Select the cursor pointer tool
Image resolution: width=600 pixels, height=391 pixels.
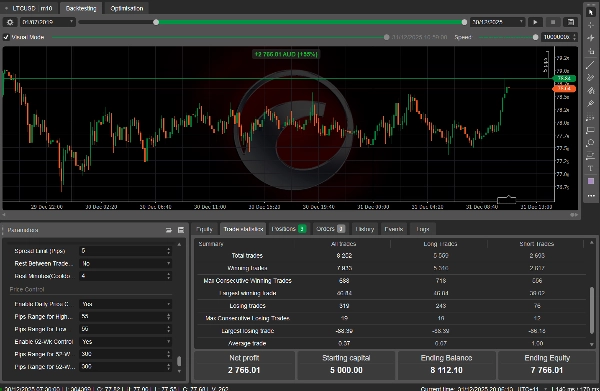click(x=591, y=12)
